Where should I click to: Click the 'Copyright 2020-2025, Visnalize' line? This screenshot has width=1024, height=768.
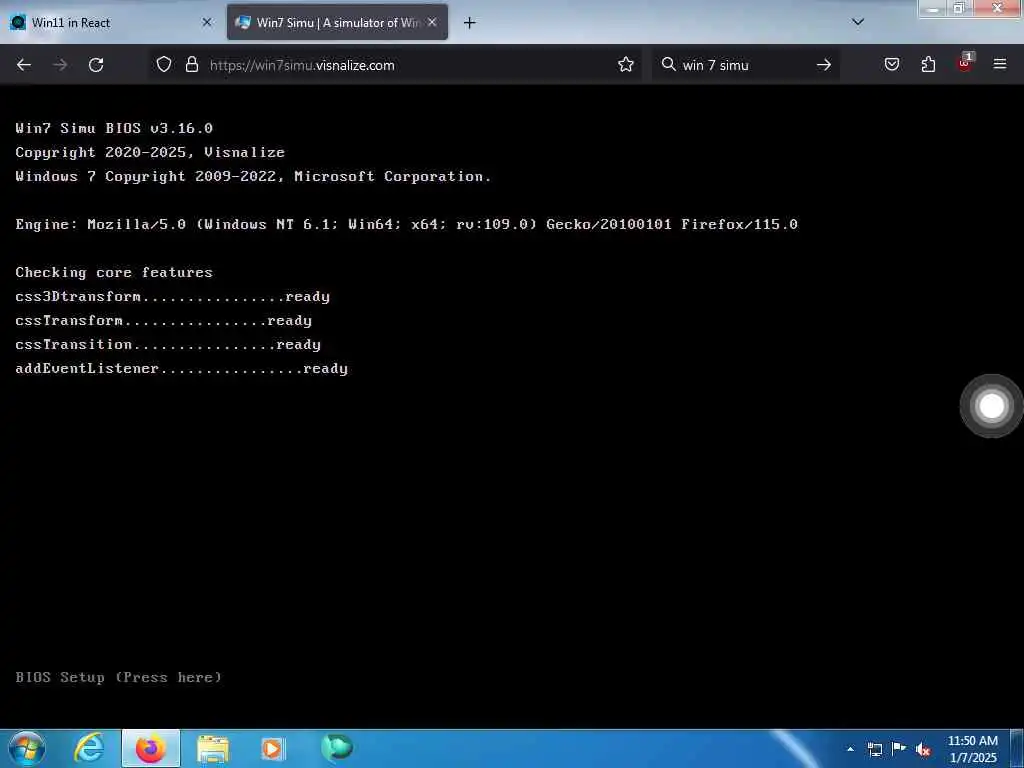pos(150,152)
